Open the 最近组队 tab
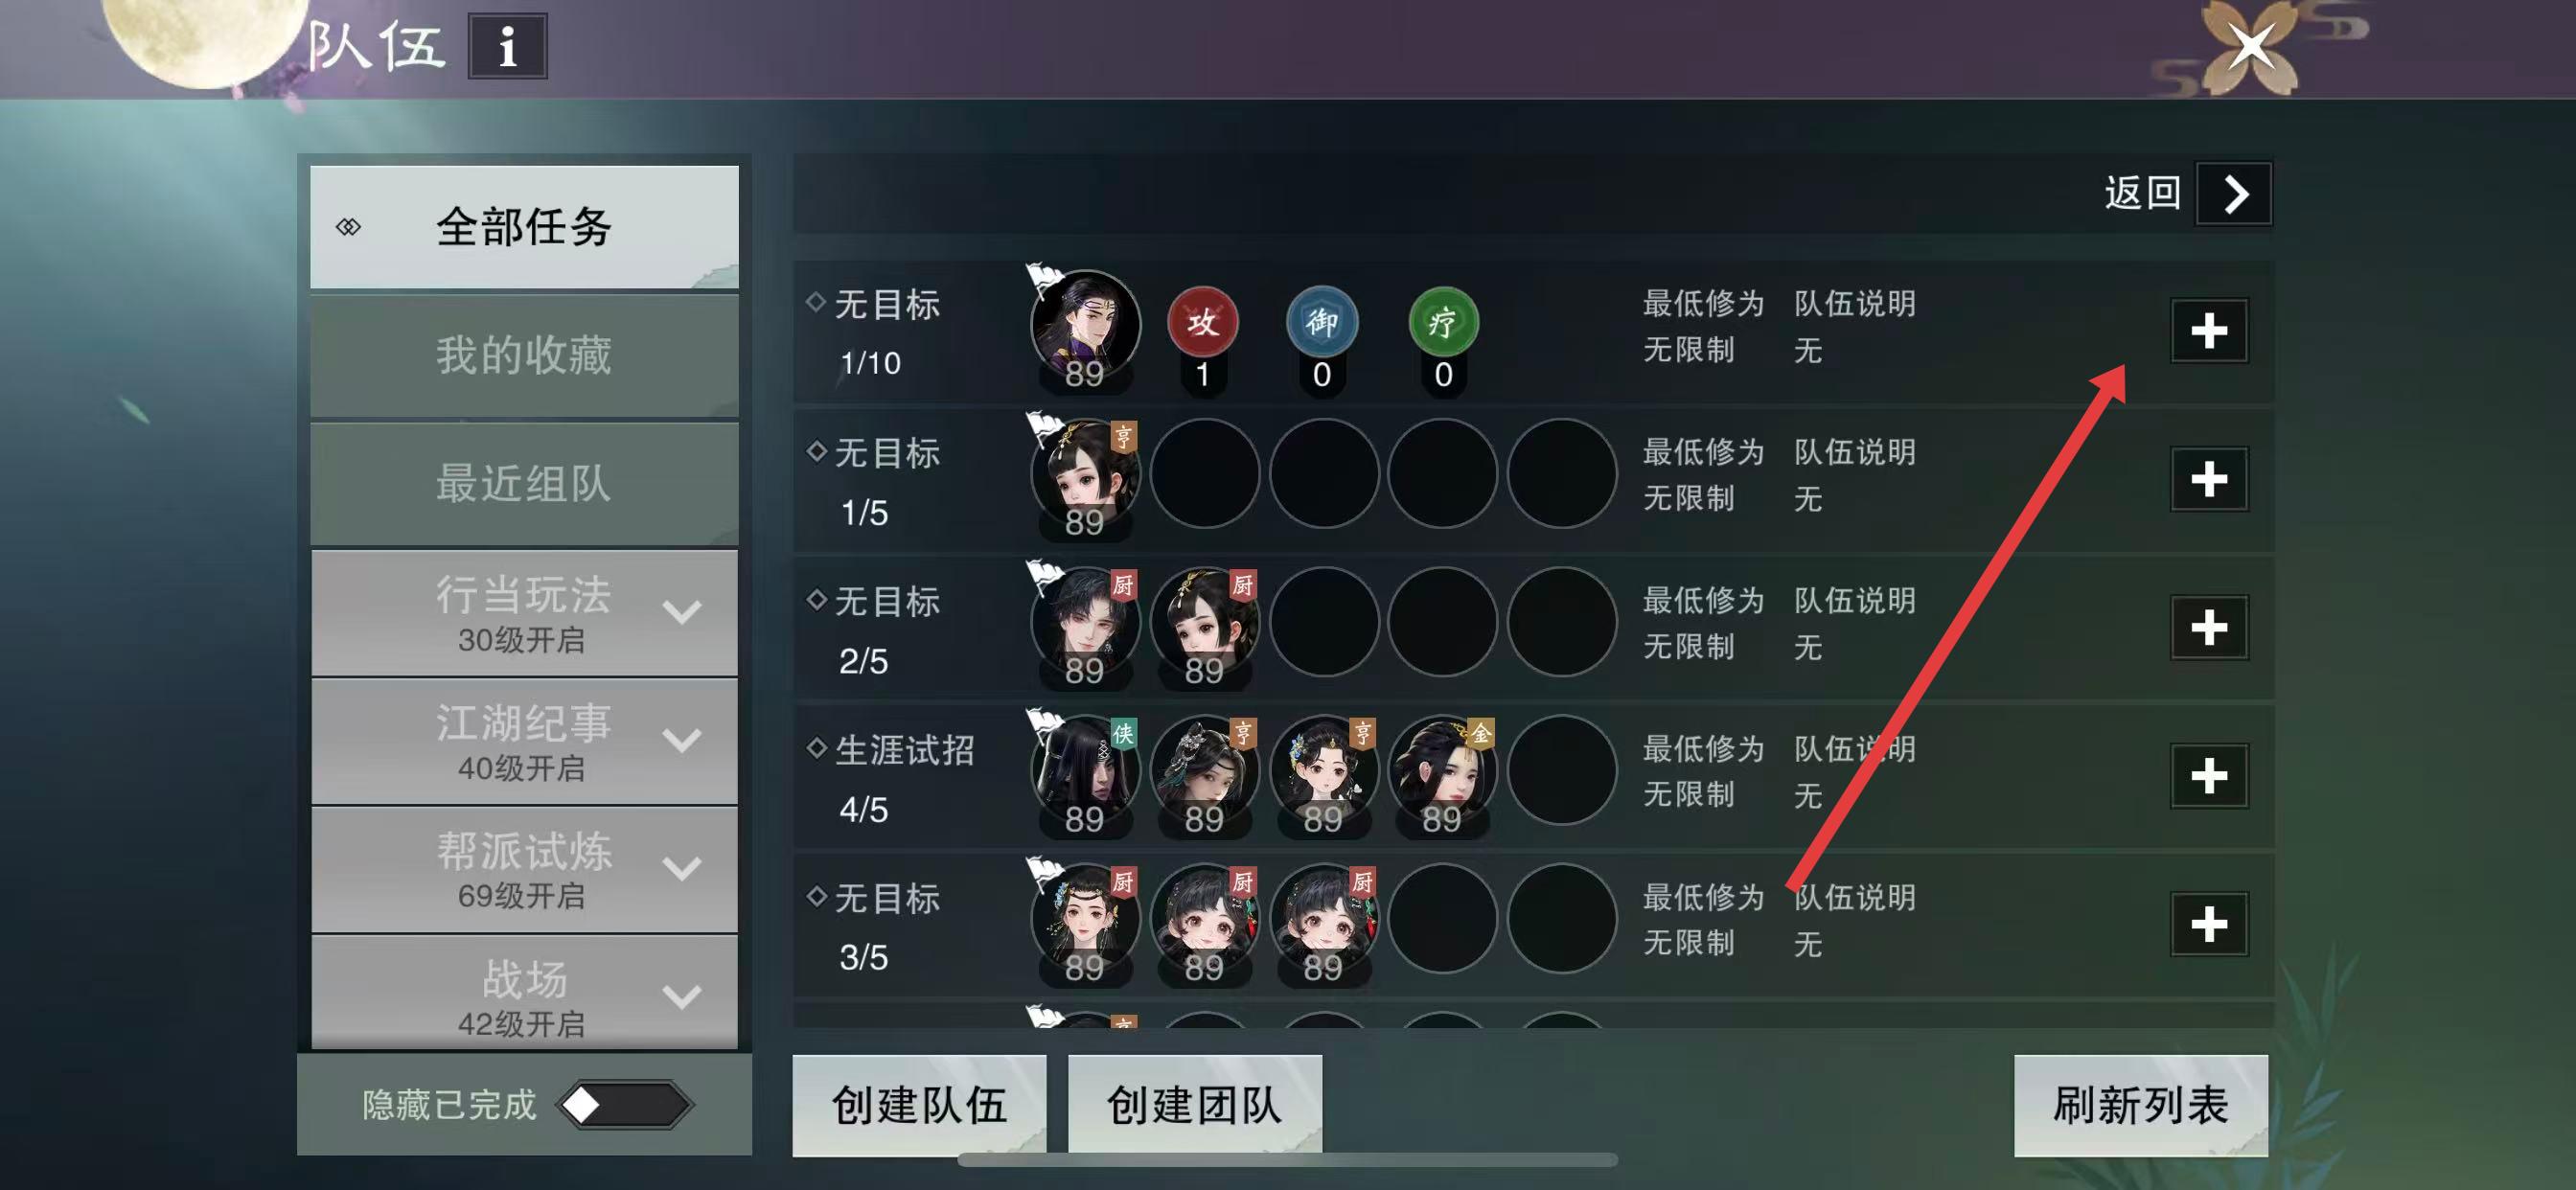The image size is (2576, 1190). click(524, 483)
